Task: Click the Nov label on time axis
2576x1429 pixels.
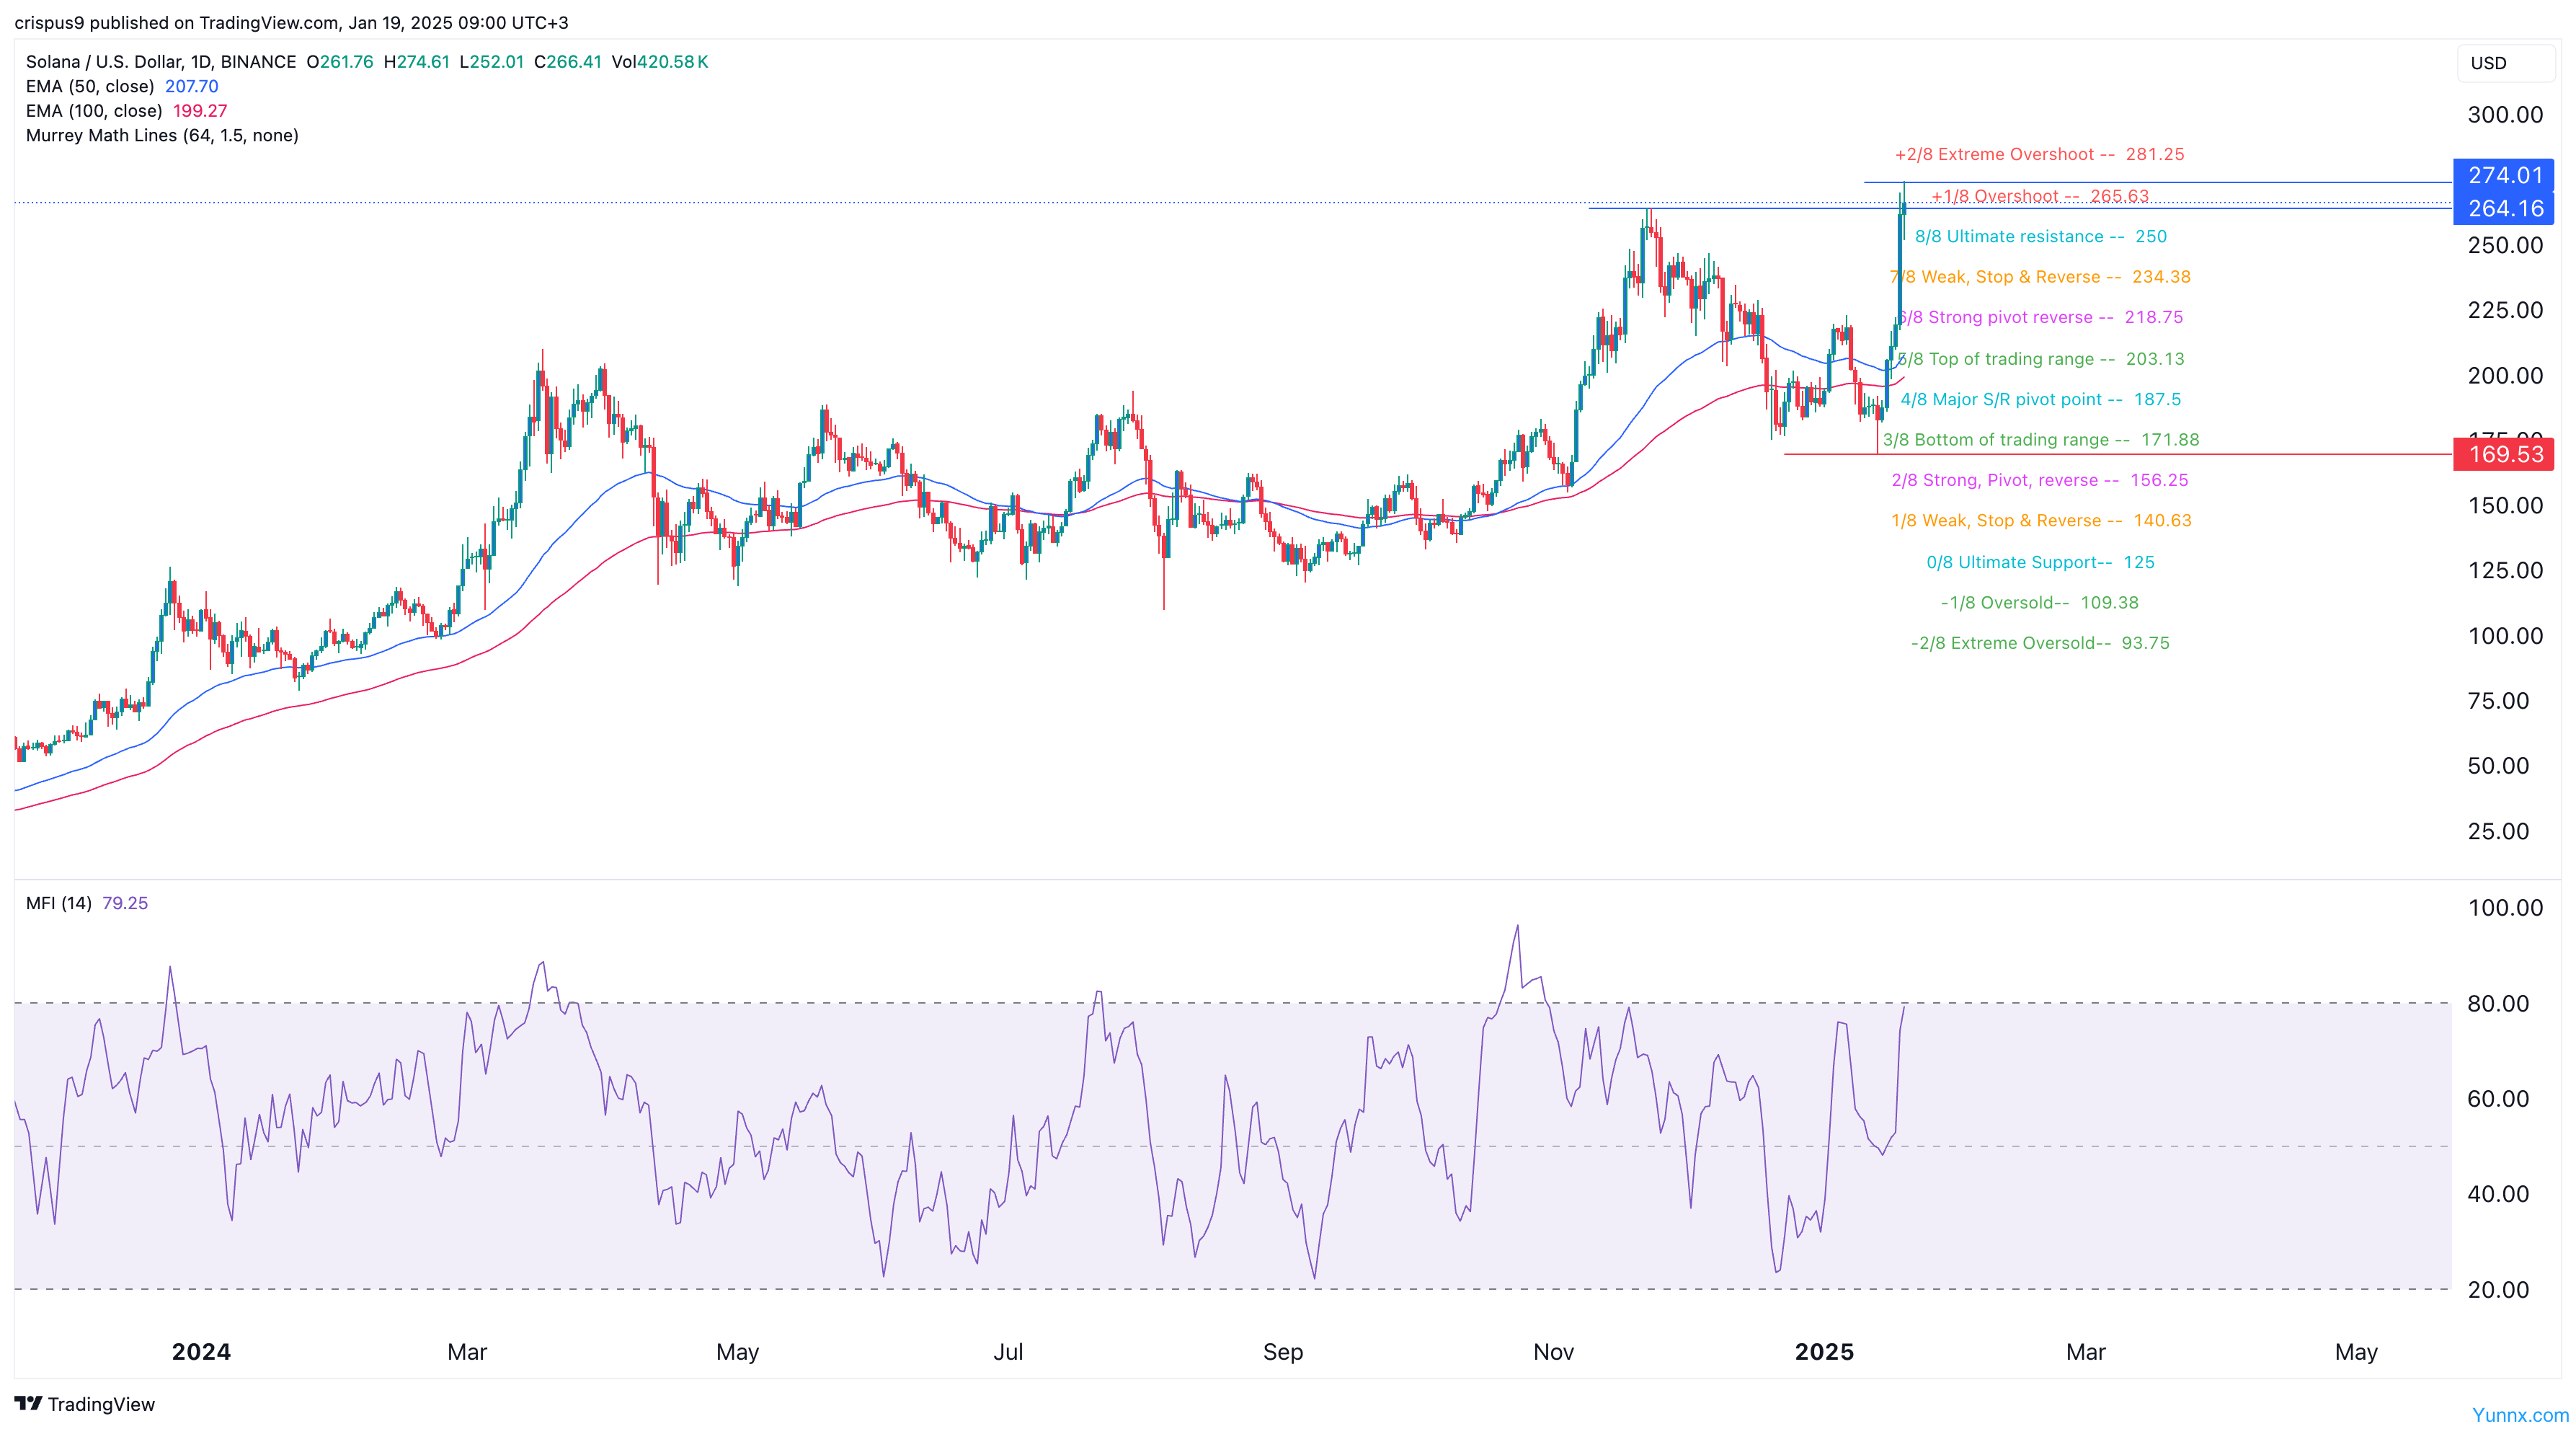Action: [1553, 1352]
